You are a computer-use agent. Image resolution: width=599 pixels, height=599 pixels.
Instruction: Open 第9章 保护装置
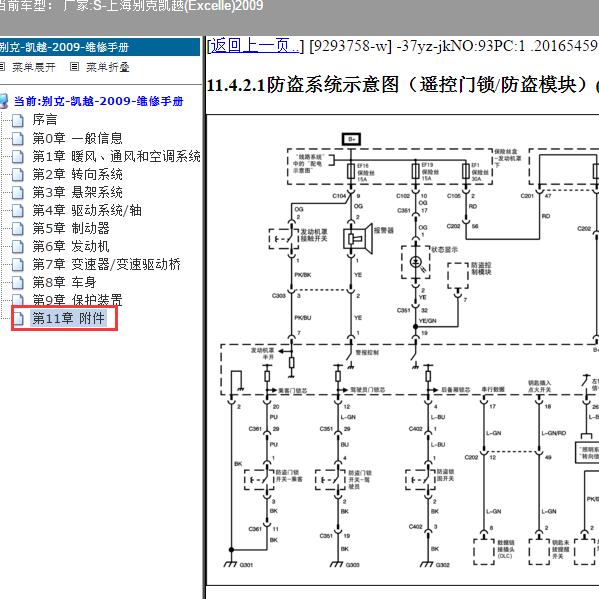[x=78, y=300]
